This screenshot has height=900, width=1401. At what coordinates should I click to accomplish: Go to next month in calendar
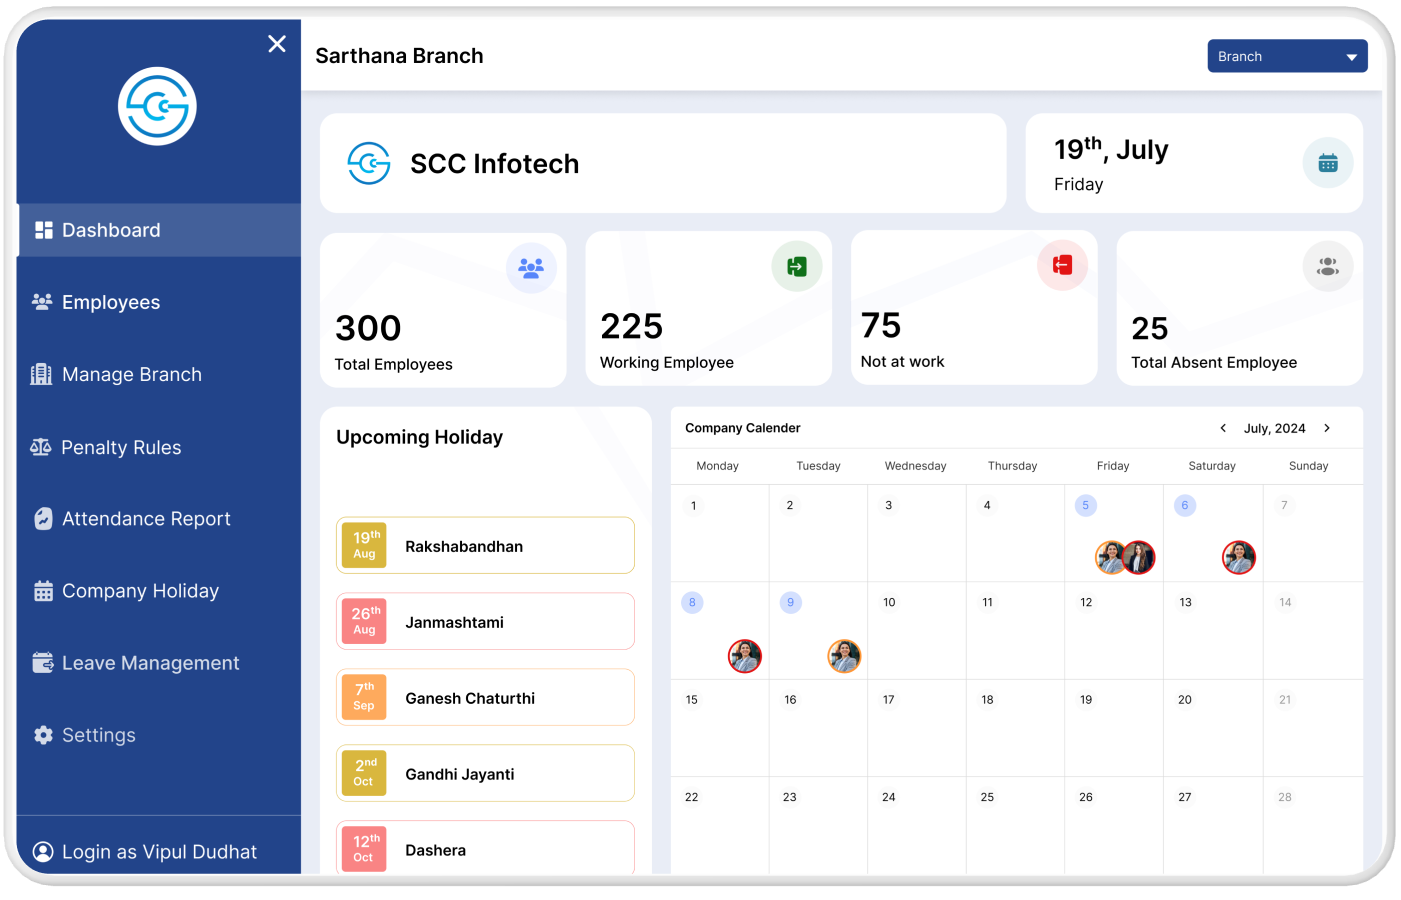click(x=1327, y=428)
